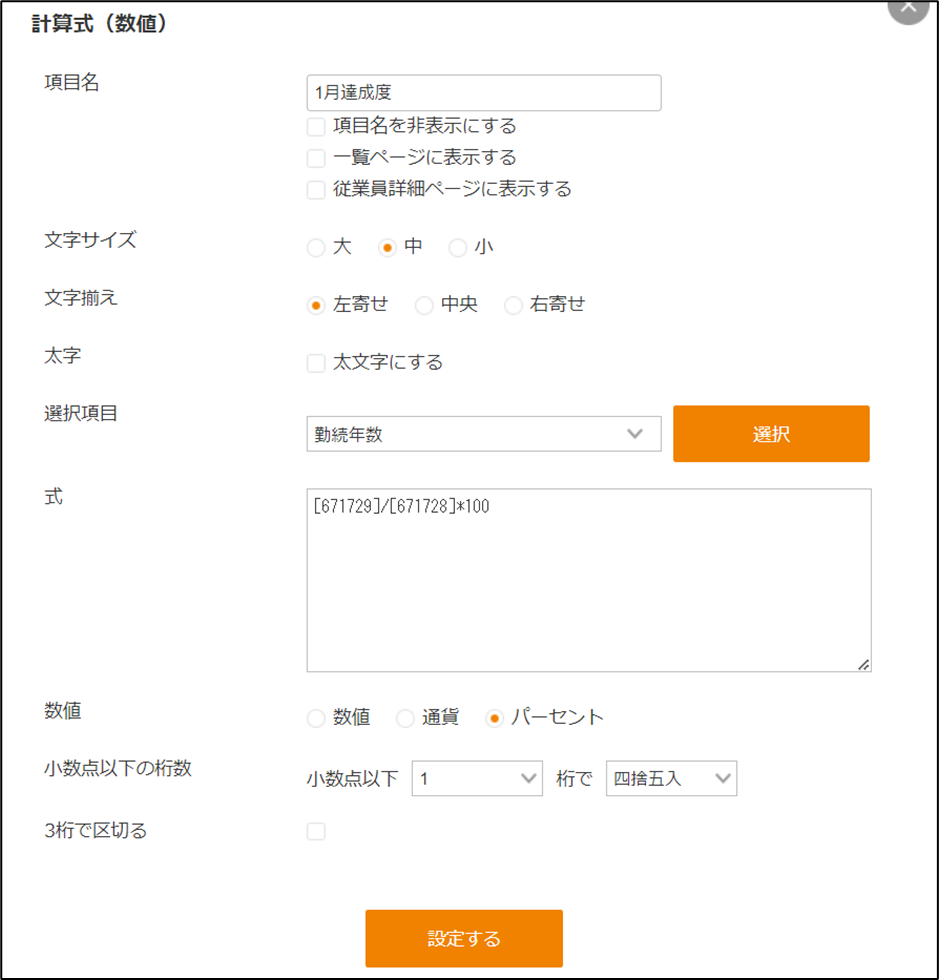Tick 従業員詳細ページに表示する checkbox
Screen dimensions: 939x980
316,190
